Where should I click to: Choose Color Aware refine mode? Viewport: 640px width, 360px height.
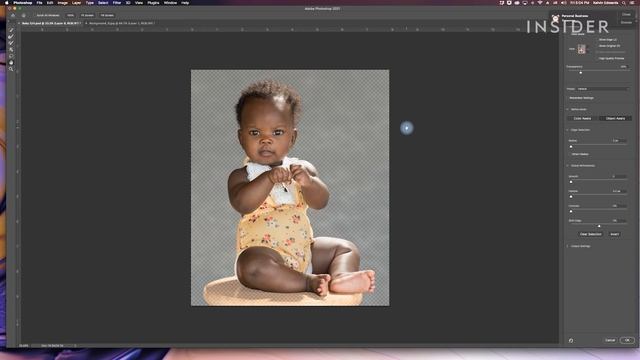[x=582, y=118]
